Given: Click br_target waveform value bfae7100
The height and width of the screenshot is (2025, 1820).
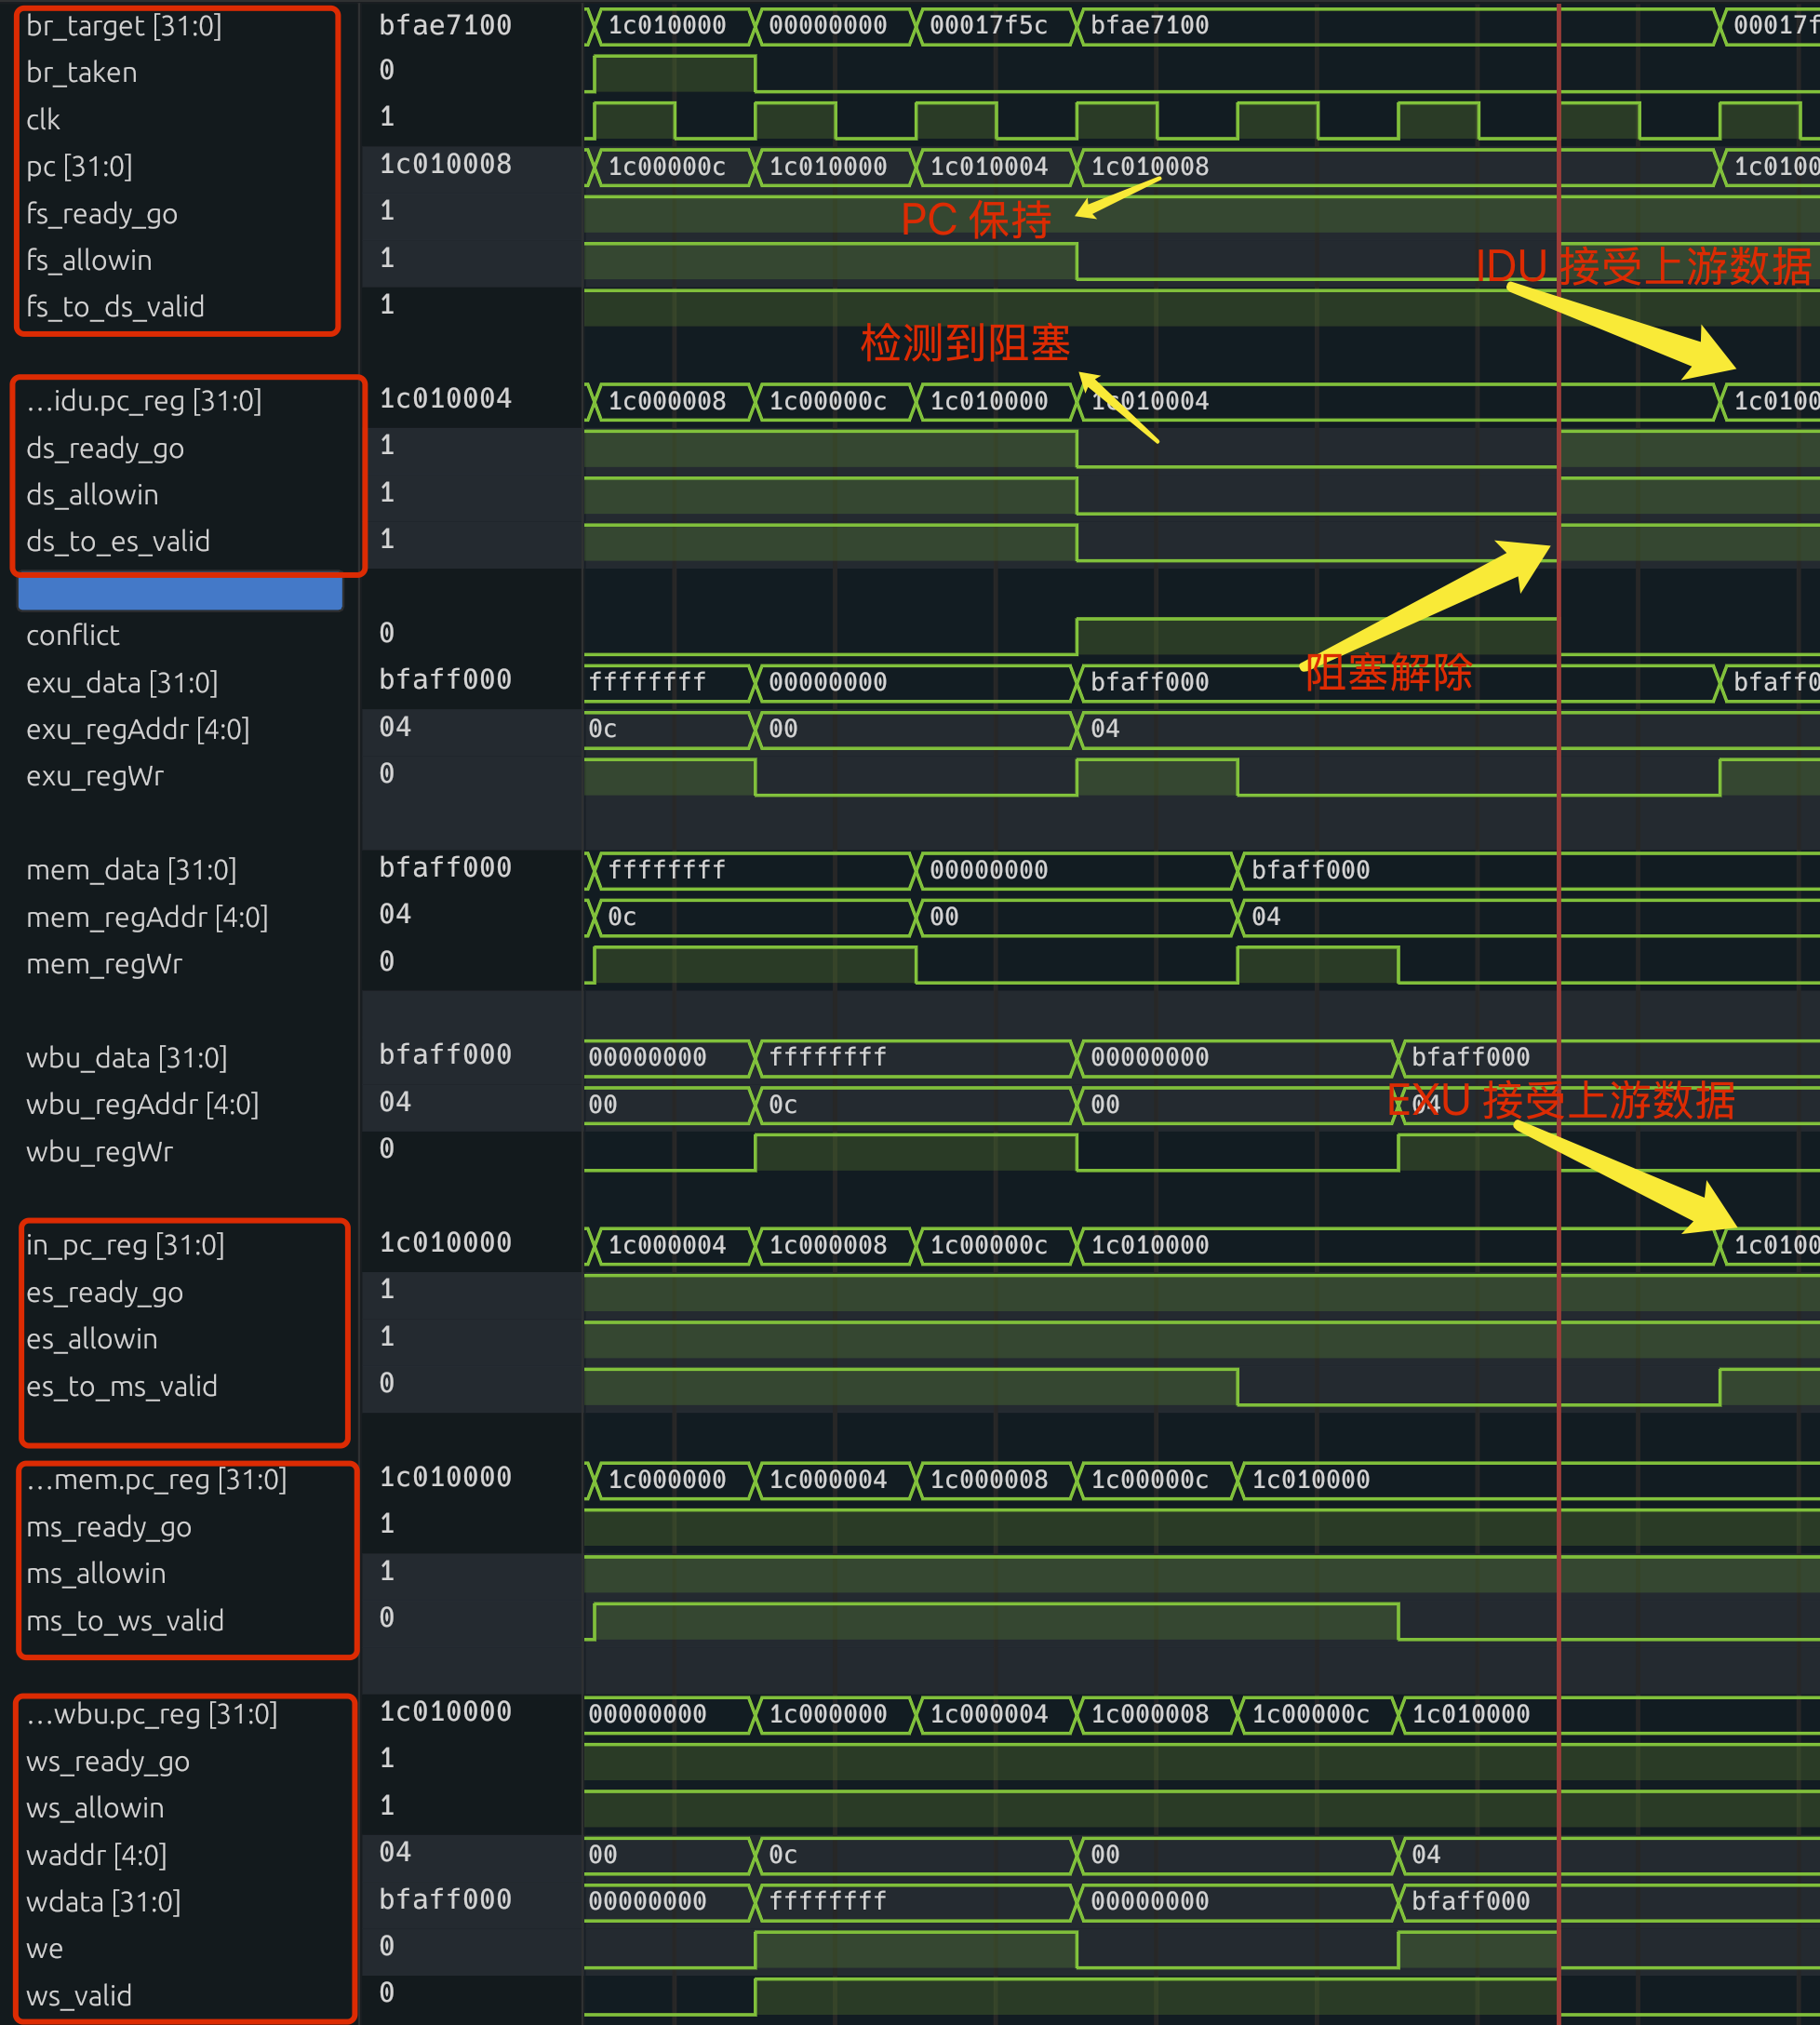Looking at the screenshot, I should tap(1150, 26).
